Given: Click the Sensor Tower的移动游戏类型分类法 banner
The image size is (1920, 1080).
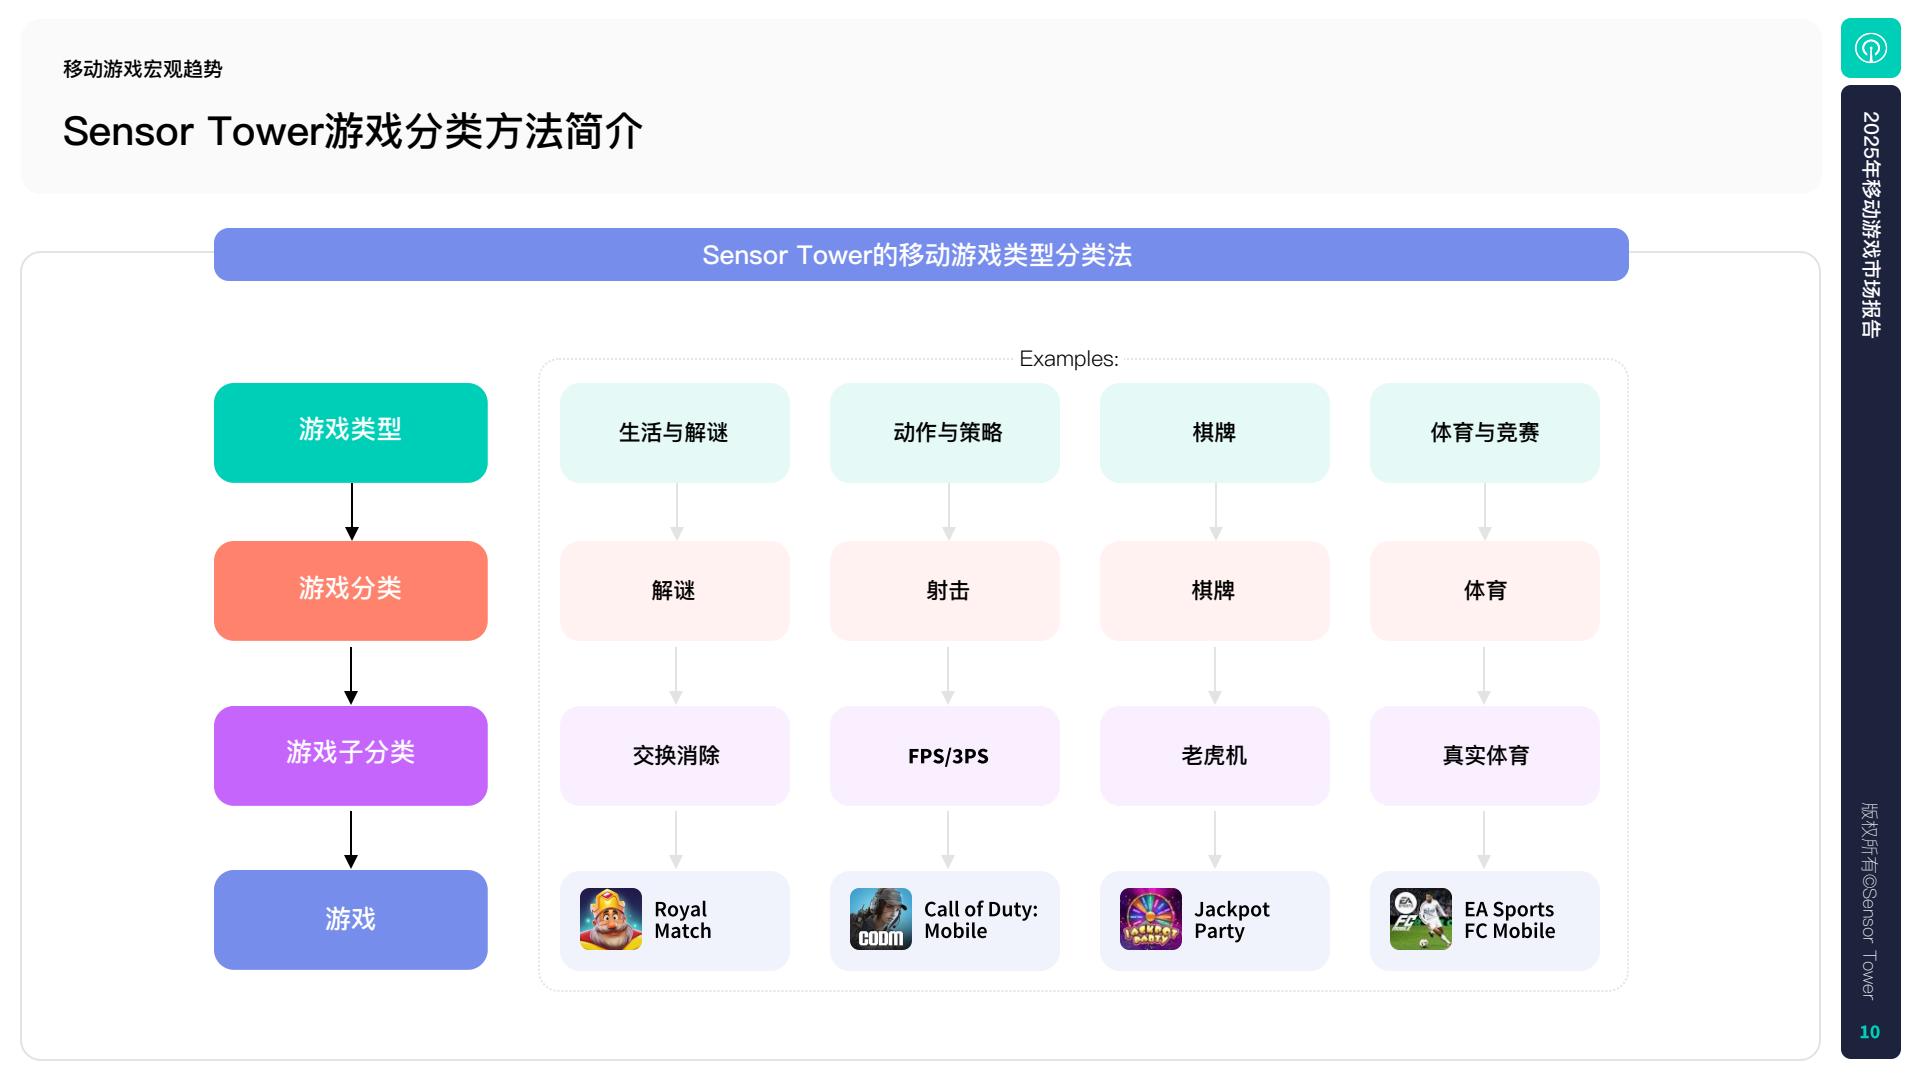Looking at the screenshot, I should click(920, 255).
